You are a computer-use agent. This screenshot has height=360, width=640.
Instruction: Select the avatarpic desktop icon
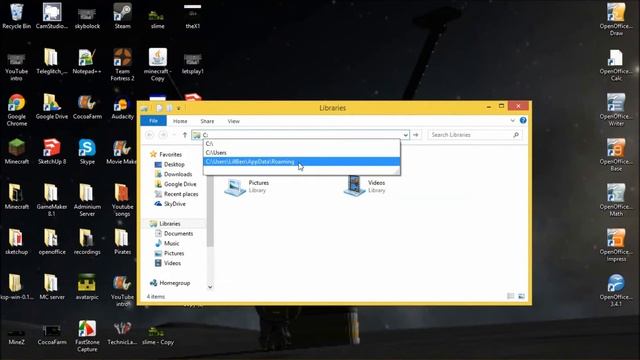pos(87,287)
